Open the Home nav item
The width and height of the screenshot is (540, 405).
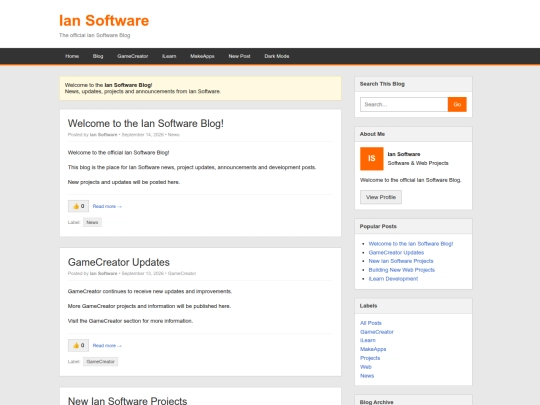click(72, 56)
